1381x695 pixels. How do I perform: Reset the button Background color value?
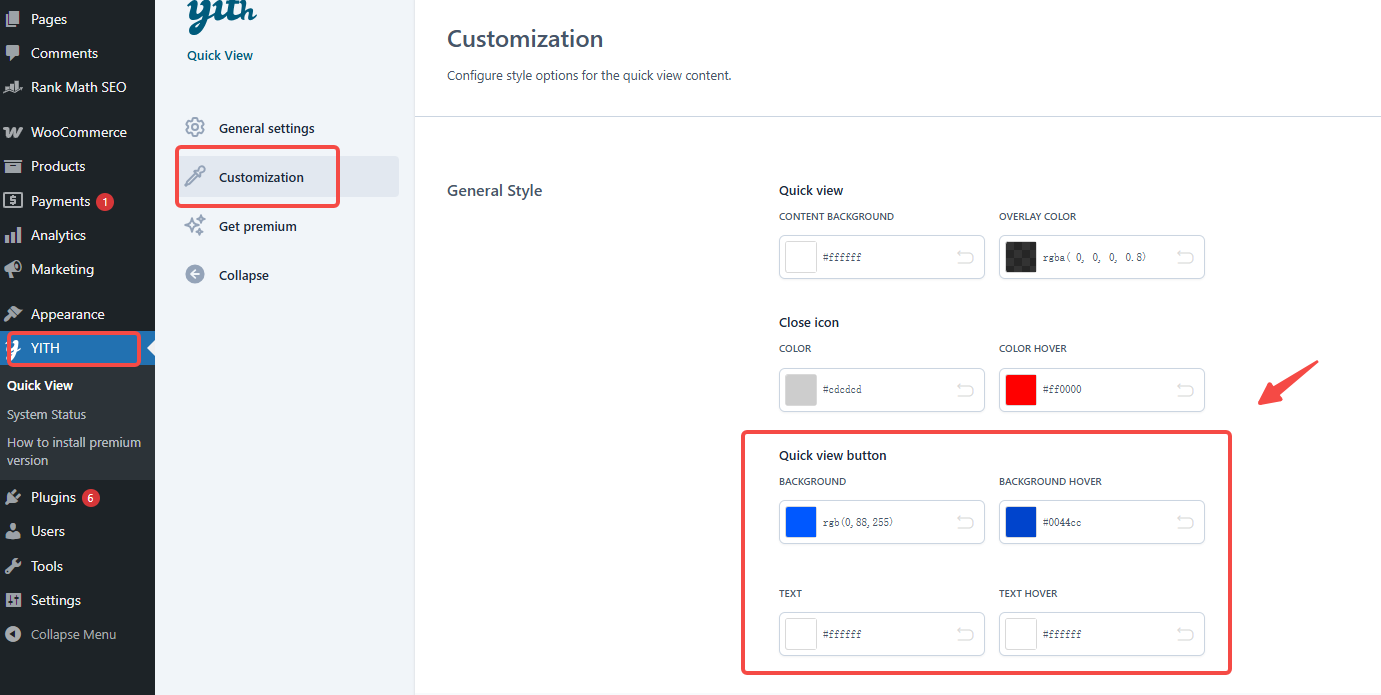pyautogui.click(x=965, y=521)
